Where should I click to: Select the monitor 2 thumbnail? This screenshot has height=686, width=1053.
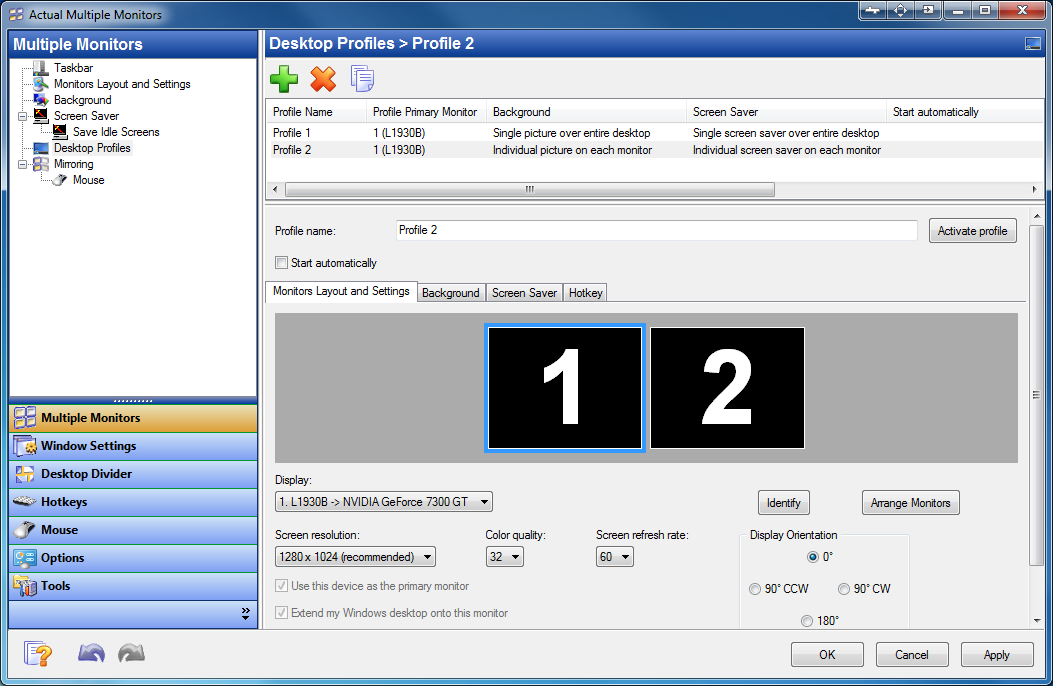pyautogui.click(x=727, y=388)
